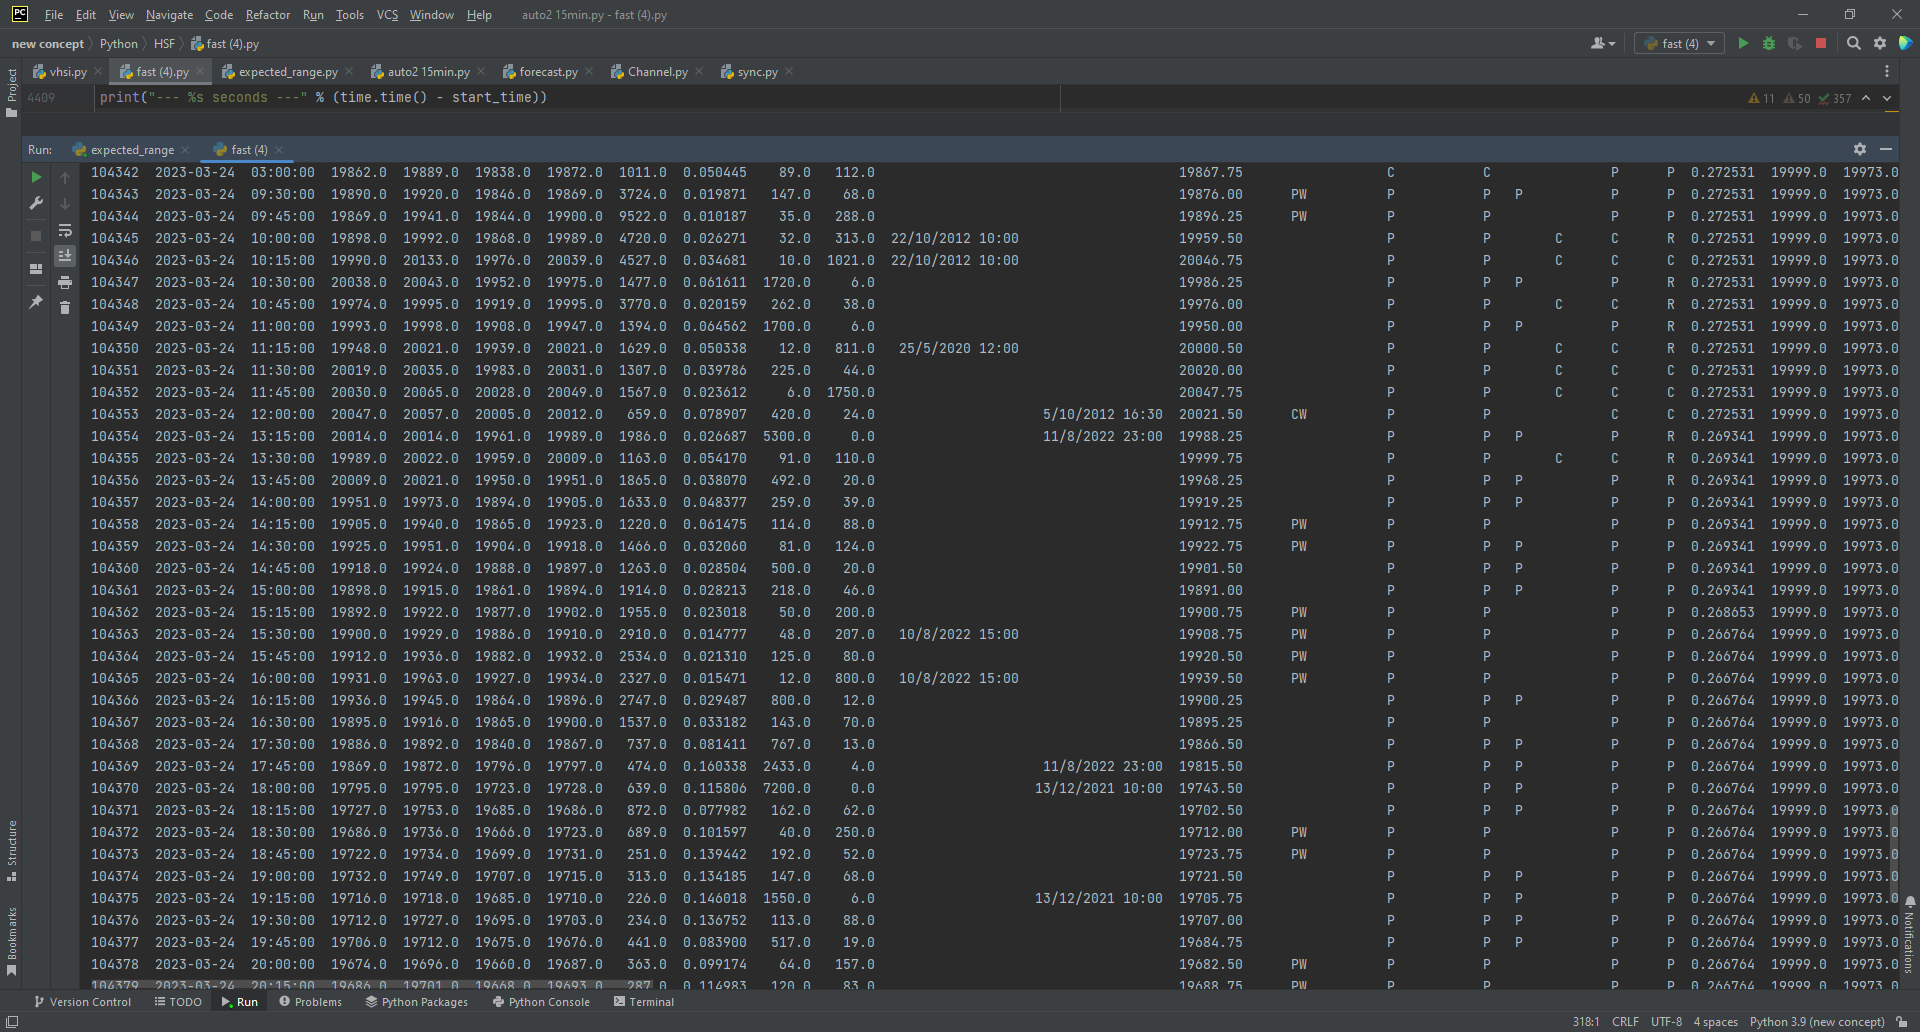Toggle scroll to end of console
The image size is (1920, 1032).
(x=65, y=256)
